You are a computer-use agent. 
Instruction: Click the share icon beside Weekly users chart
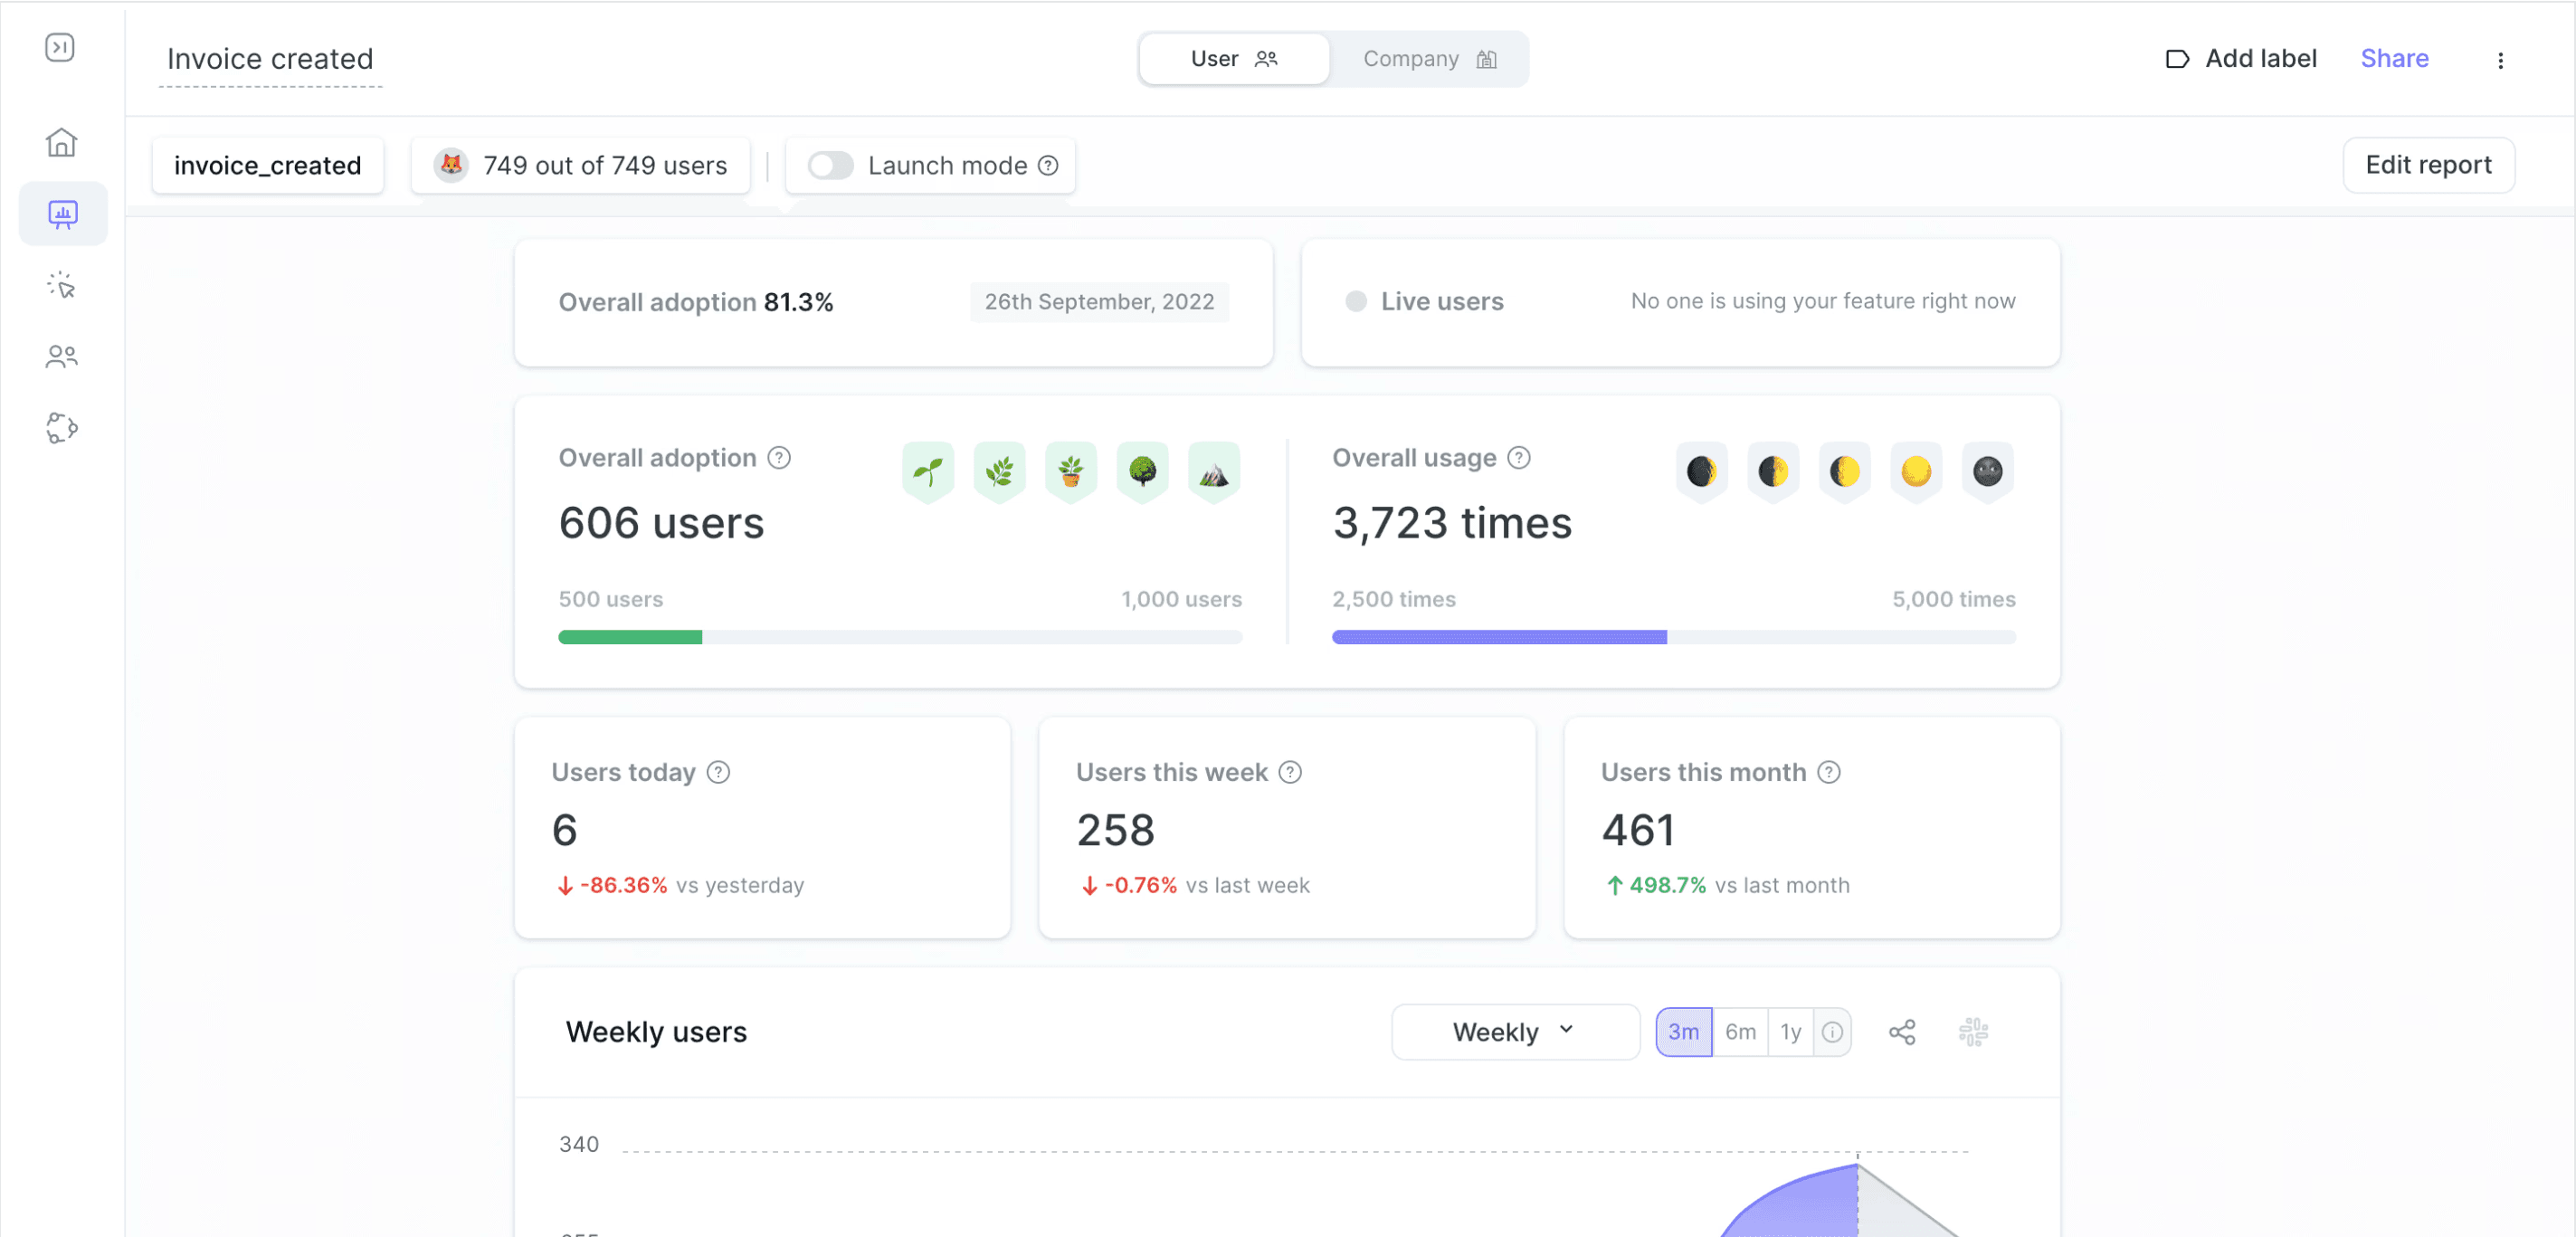[1901, 1032]
